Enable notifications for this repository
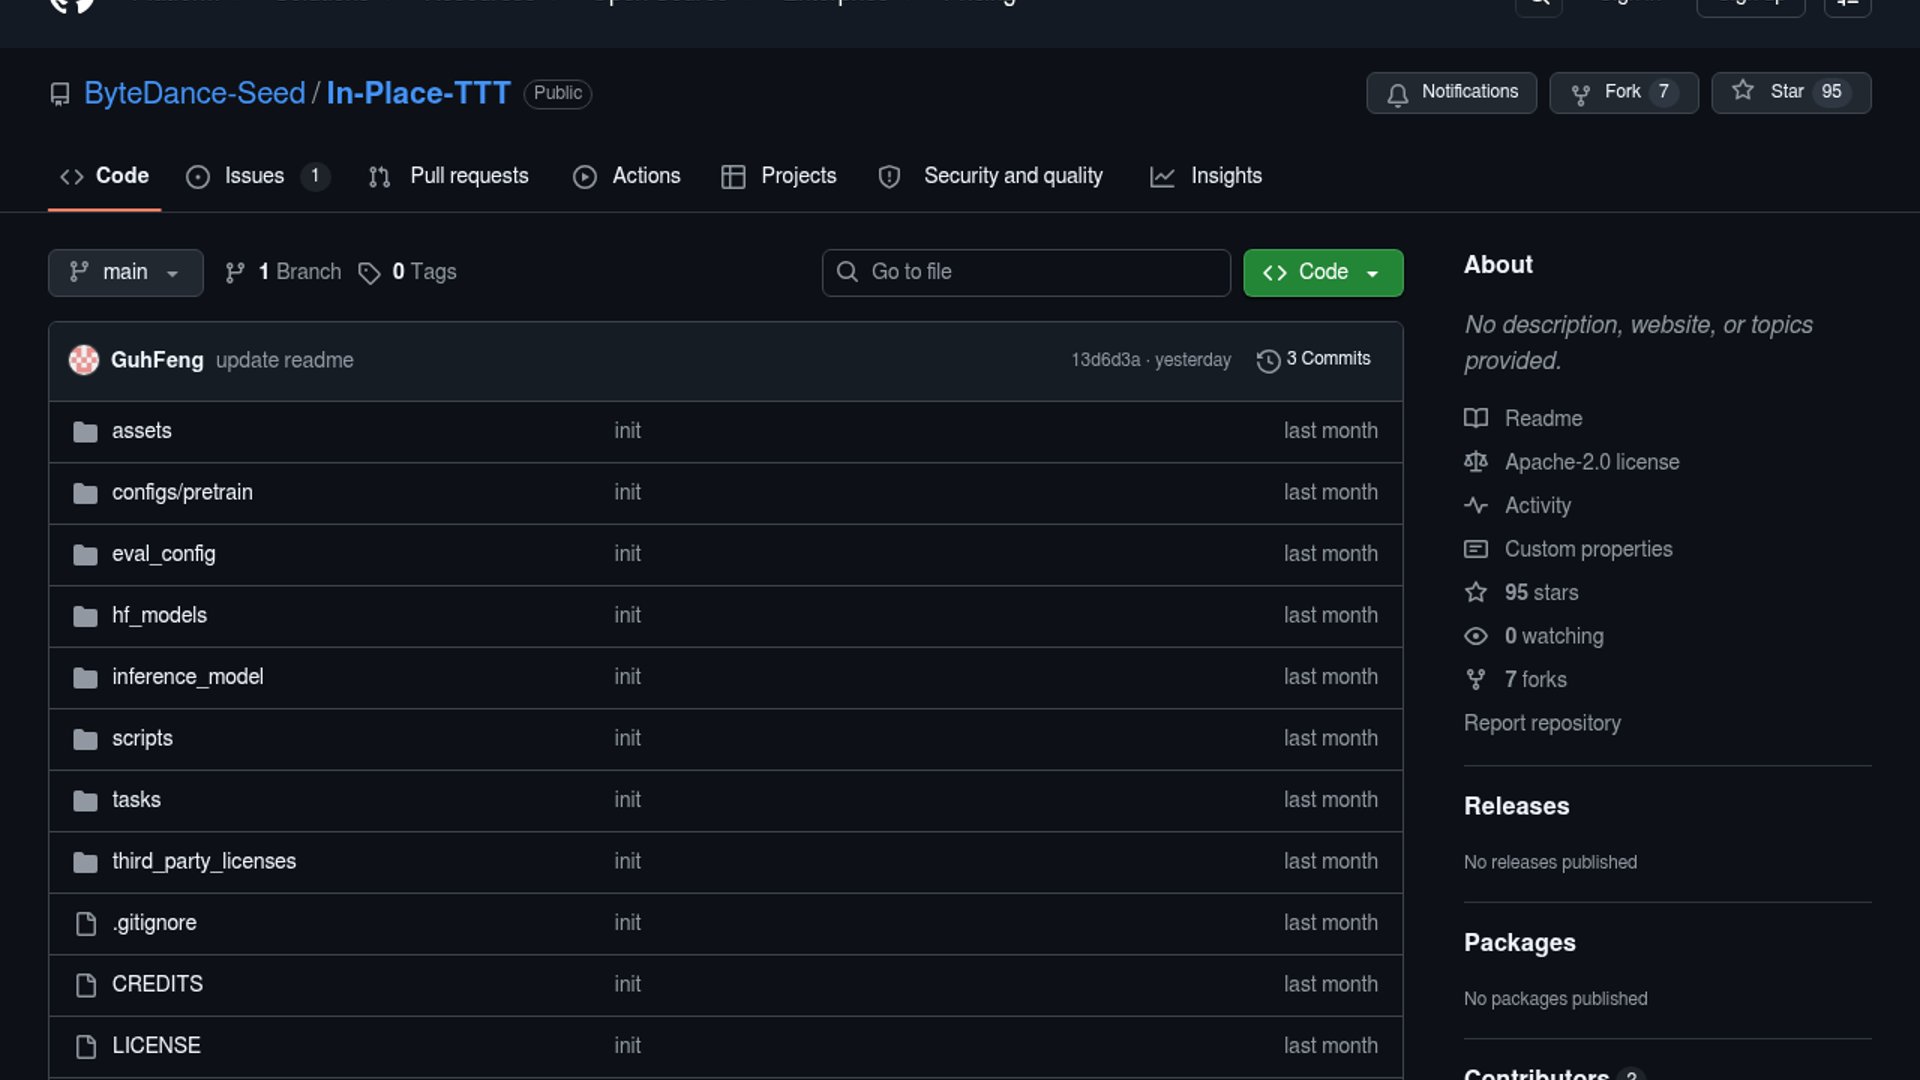This screenshot has width=1920, height=1080. [x=1450, y=92]
